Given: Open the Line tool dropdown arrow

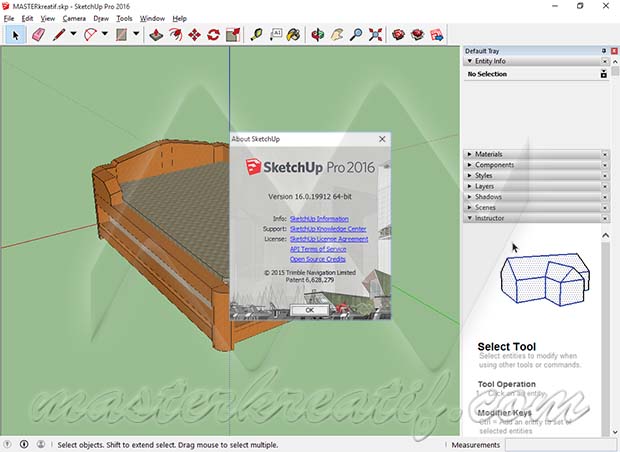Looking at the screenshot, I should click(x=74, y=34).
